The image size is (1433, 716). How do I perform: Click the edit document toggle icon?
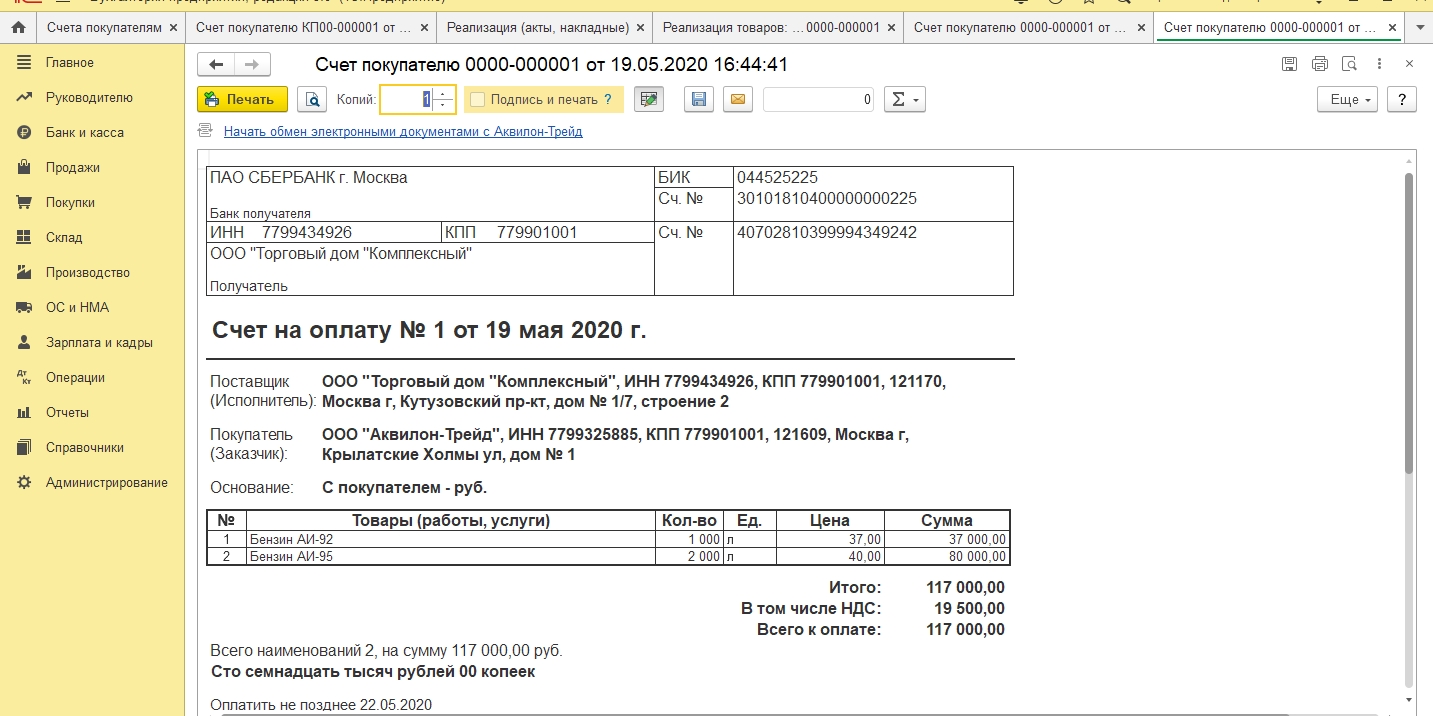649,100
